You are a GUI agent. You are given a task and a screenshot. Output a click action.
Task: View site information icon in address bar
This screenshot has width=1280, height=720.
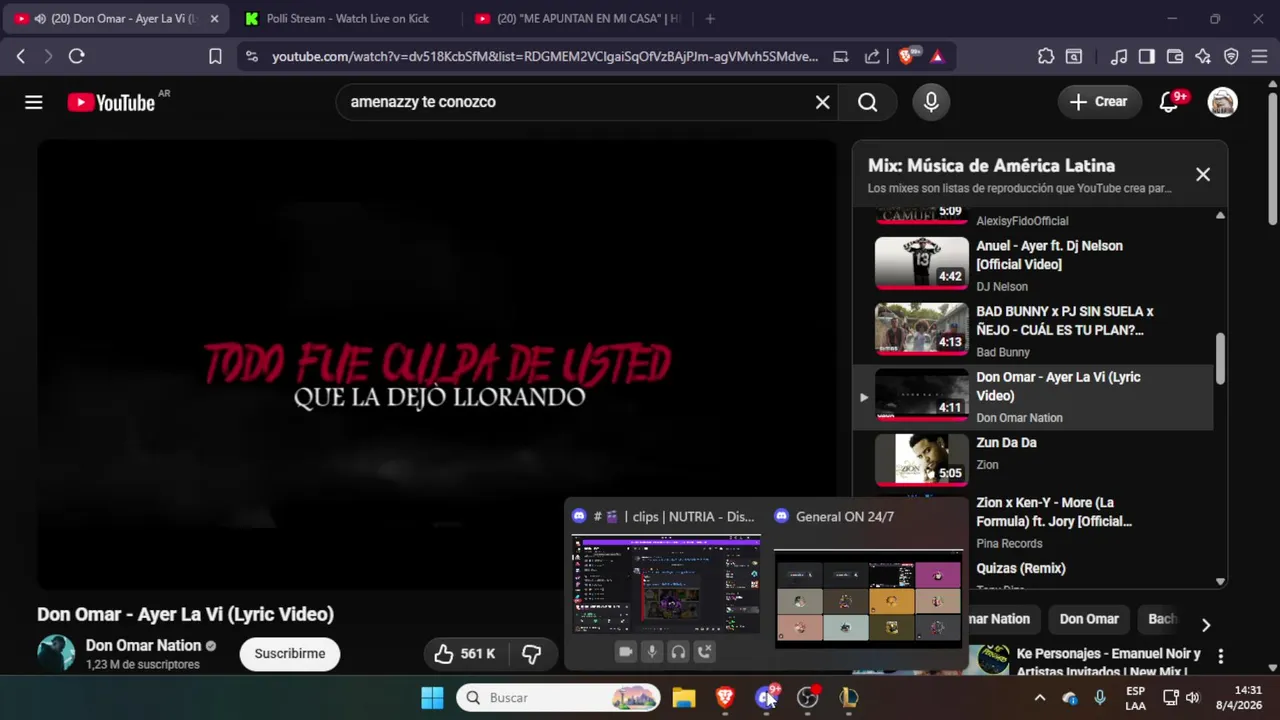[251, 57]
